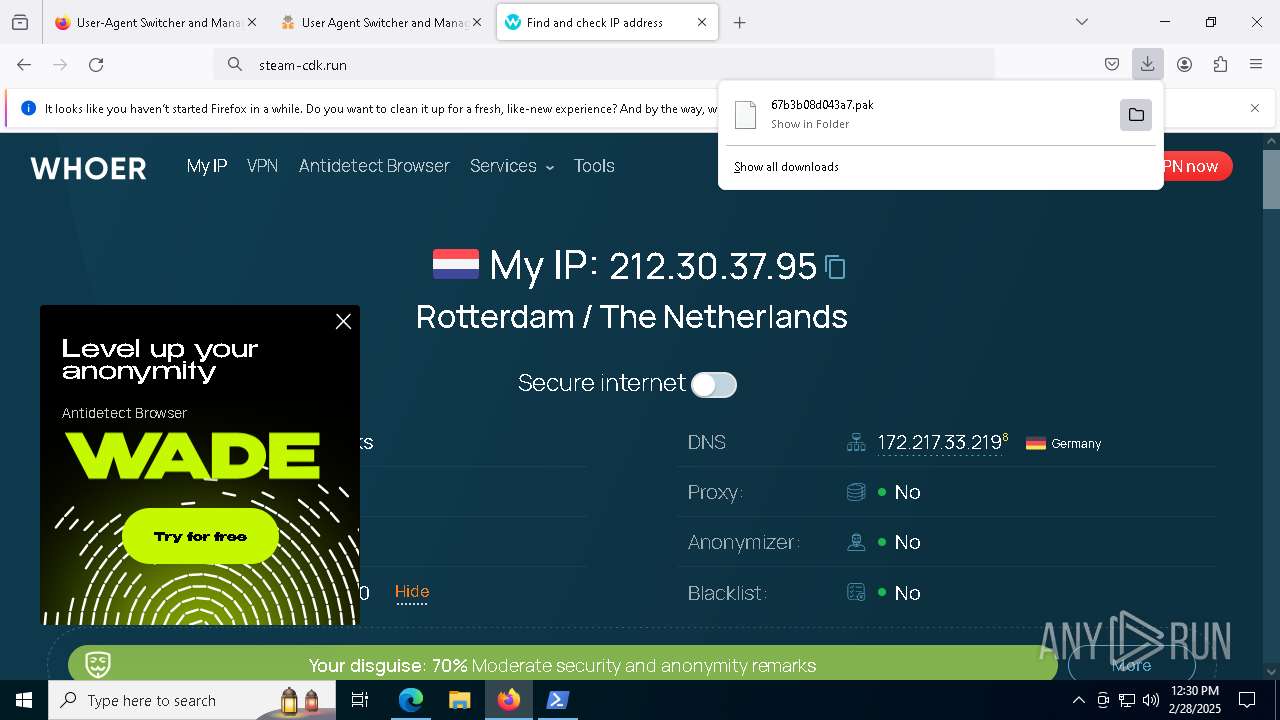Viewport: 1280px width, 720px height.
Task: Click the More button
Action: point(1131,665)
